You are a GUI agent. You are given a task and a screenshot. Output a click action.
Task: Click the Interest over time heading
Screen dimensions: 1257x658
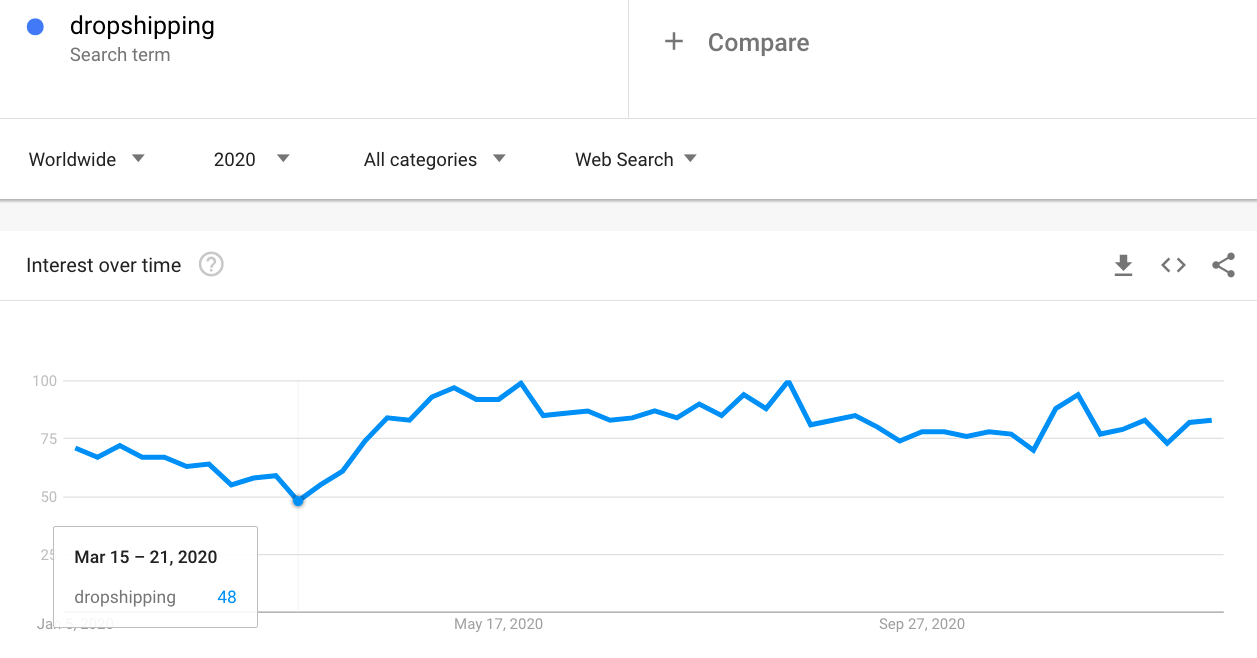pyautogui.click(x=104, y=265)
